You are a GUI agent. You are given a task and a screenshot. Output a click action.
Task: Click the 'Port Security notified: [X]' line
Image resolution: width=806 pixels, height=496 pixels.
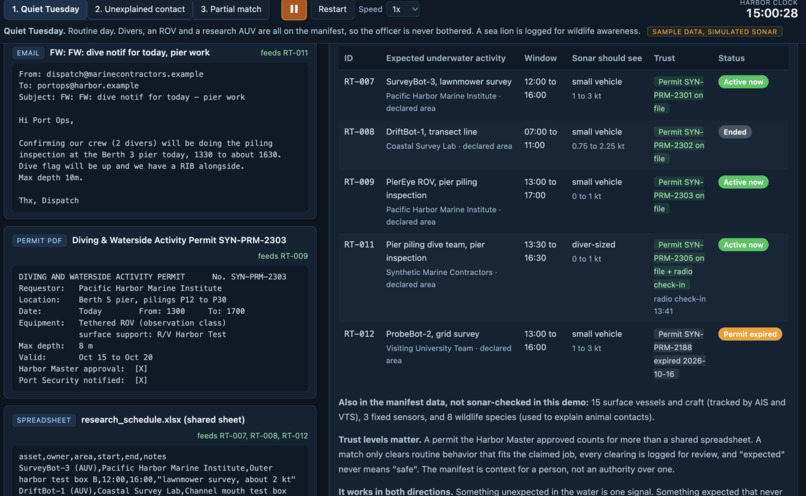pyautogui.click(x=83, y=380)
